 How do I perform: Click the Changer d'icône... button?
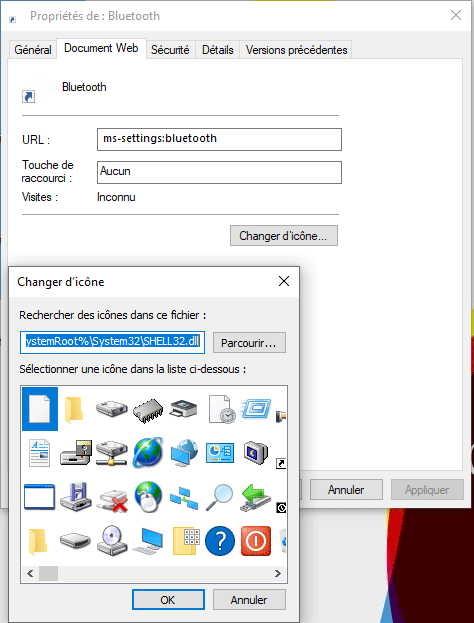tap(284, 236)
